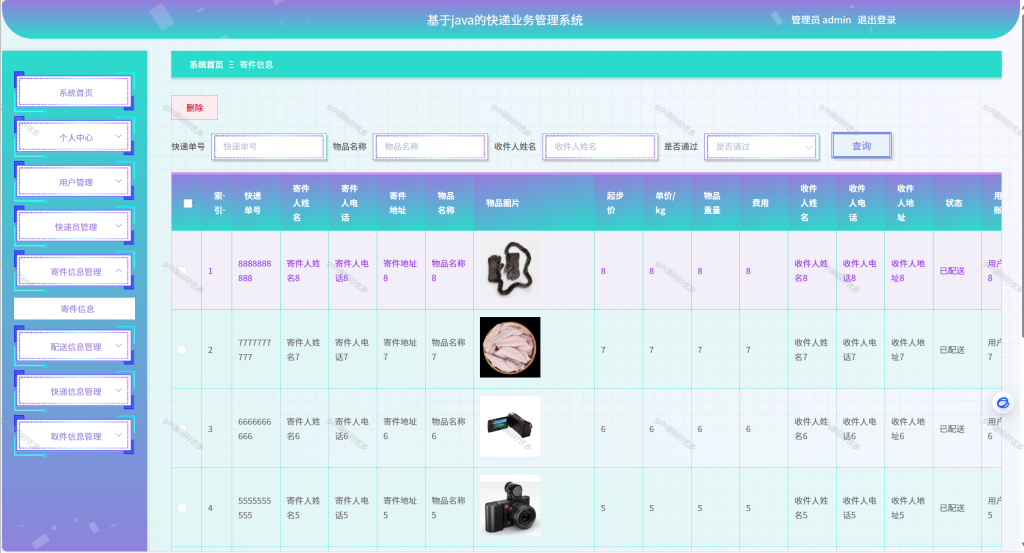Click the 退出登录 link

(x=876, y=20)
